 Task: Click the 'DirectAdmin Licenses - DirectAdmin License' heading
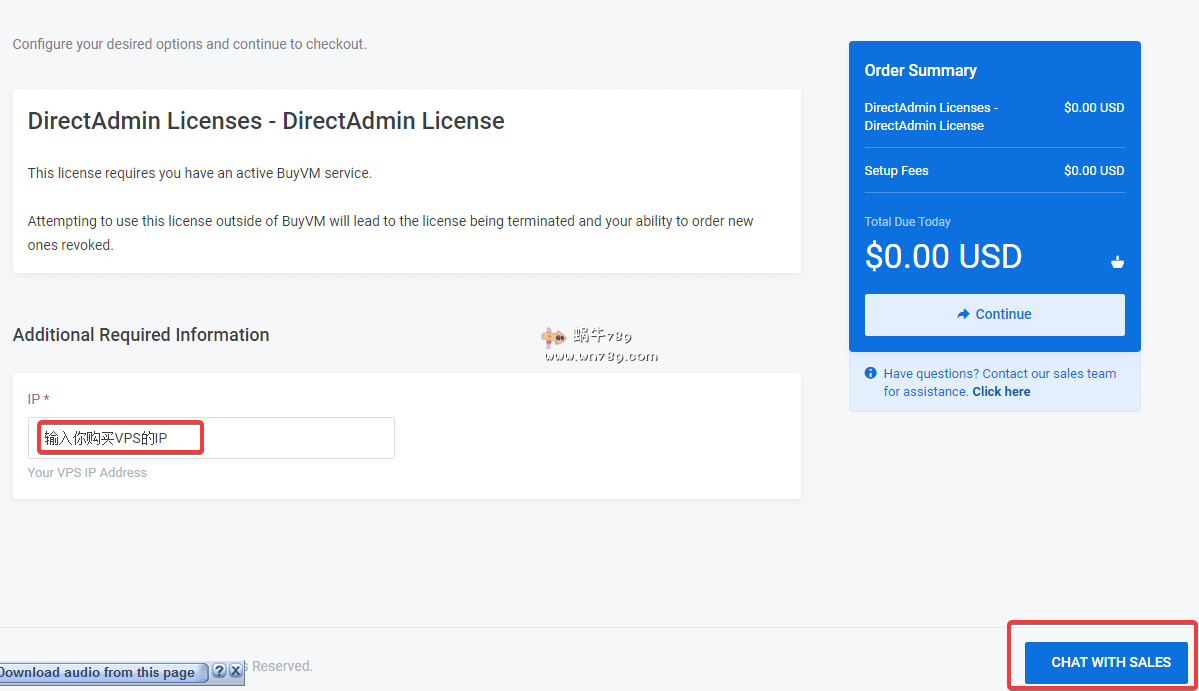pos(266,121)
